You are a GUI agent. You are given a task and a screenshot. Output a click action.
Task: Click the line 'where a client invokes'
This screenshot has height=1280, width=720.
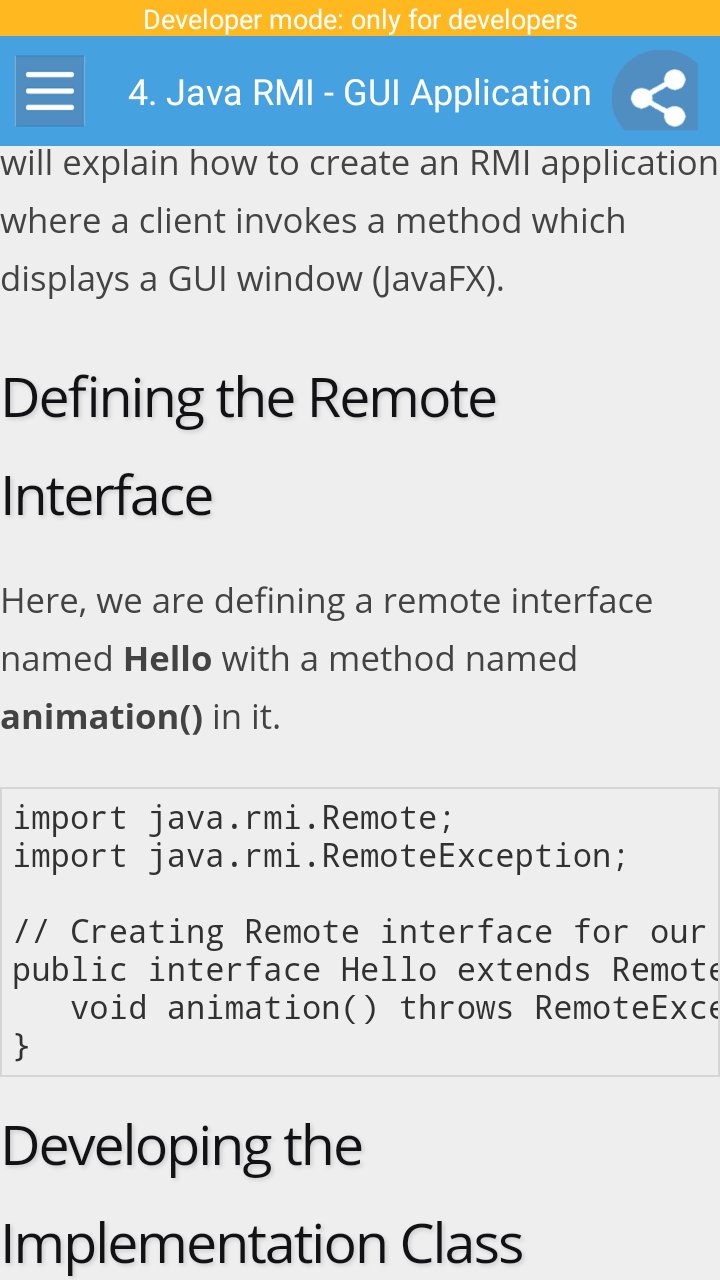coord(313,221)
